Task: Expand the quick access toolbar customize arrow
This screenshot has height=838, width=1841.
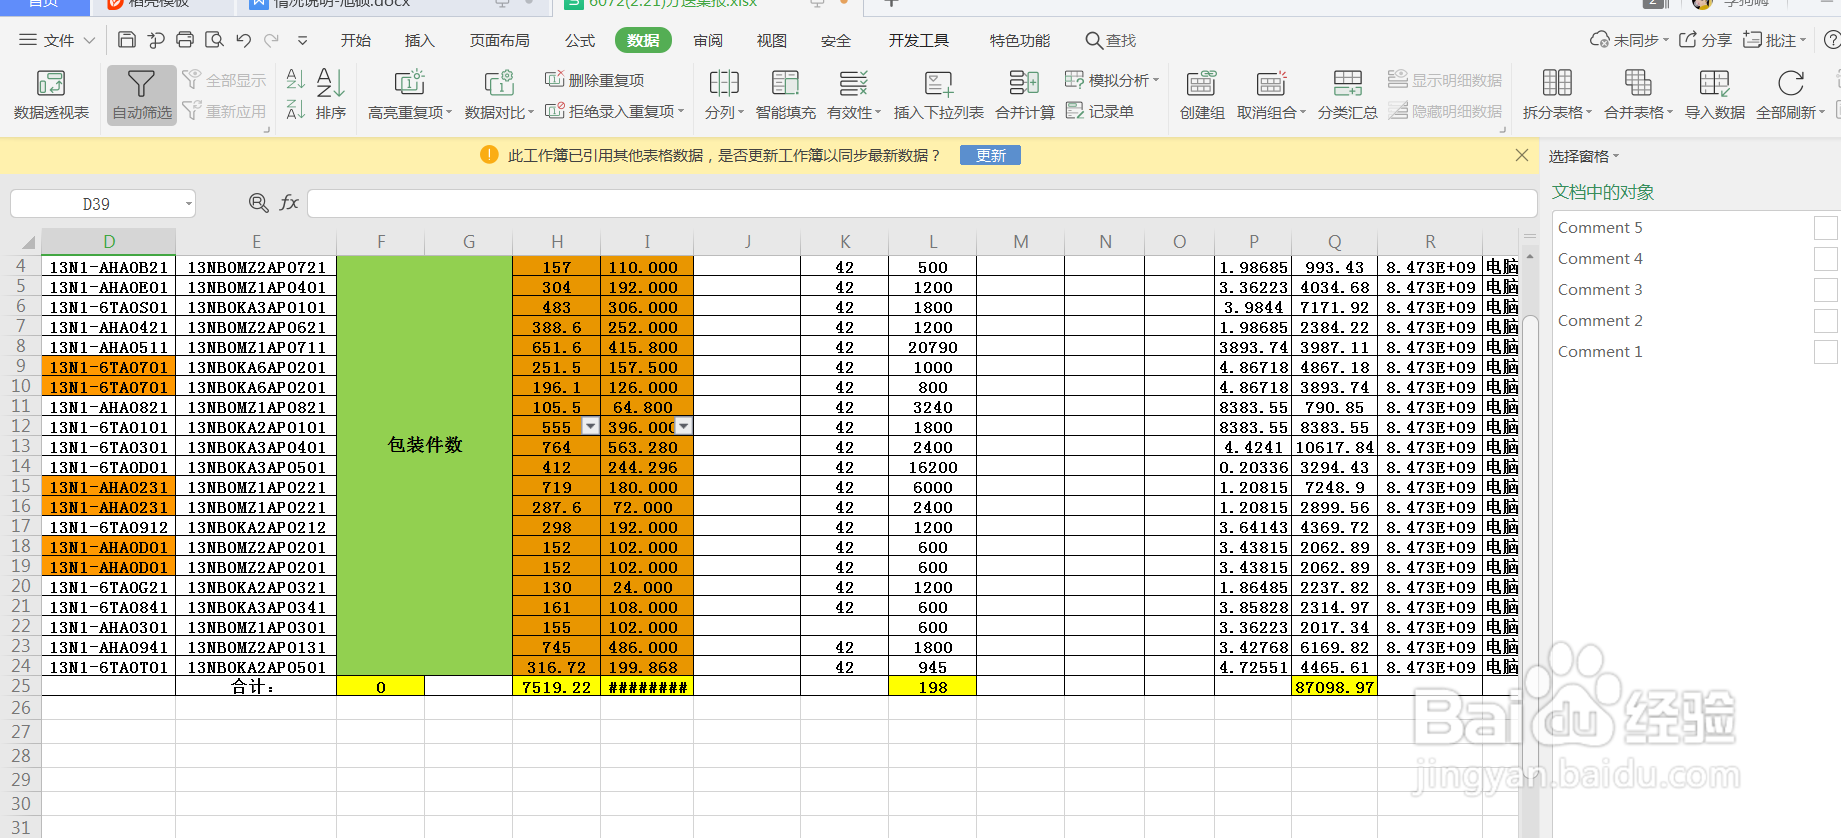Action: (x=302, y=40)
